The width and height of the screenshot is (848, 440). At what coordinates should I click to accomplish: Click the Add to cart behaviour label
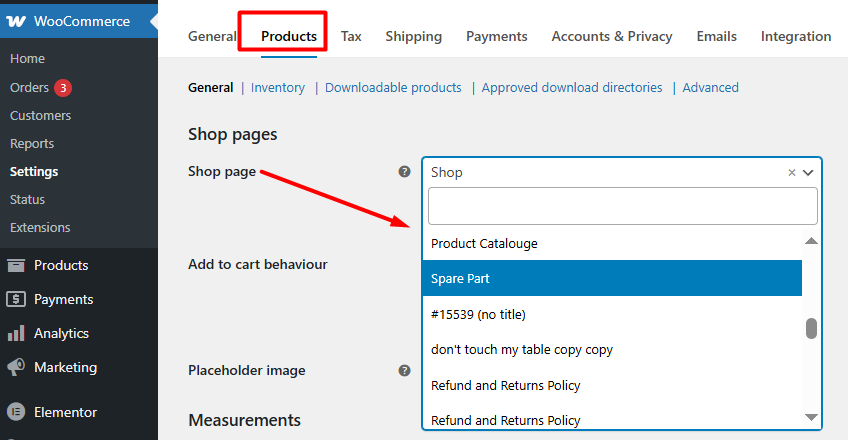[x=257, y=264]
